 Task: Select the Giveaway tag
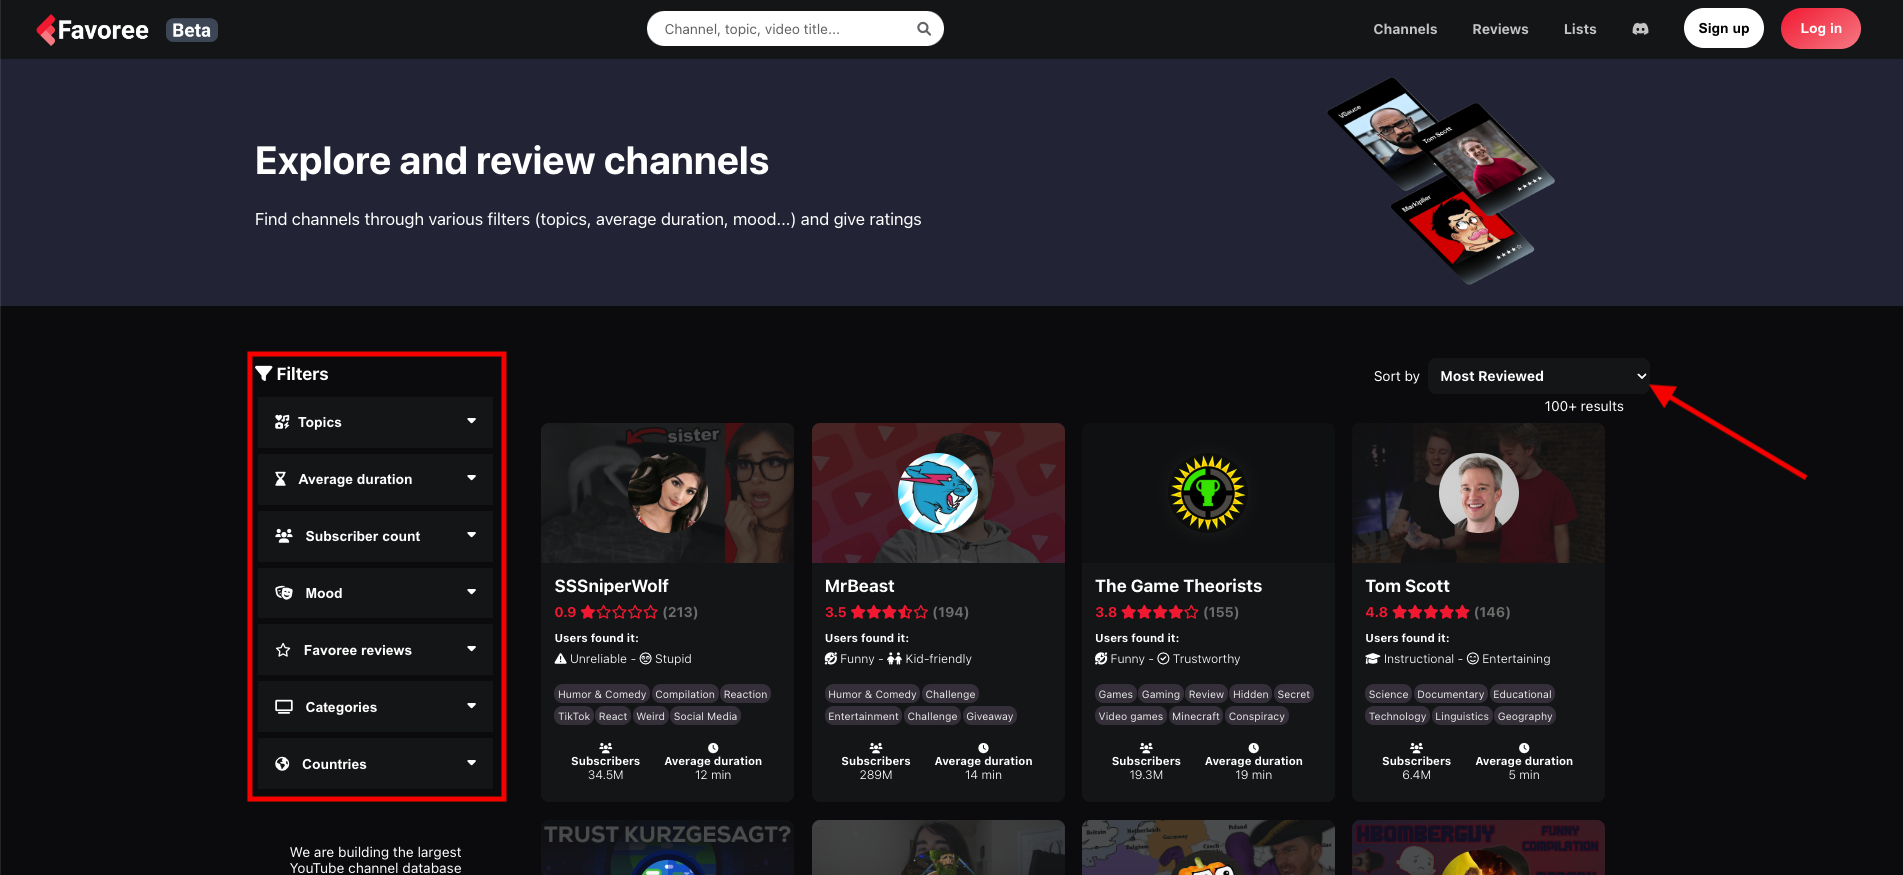[989, 716]
